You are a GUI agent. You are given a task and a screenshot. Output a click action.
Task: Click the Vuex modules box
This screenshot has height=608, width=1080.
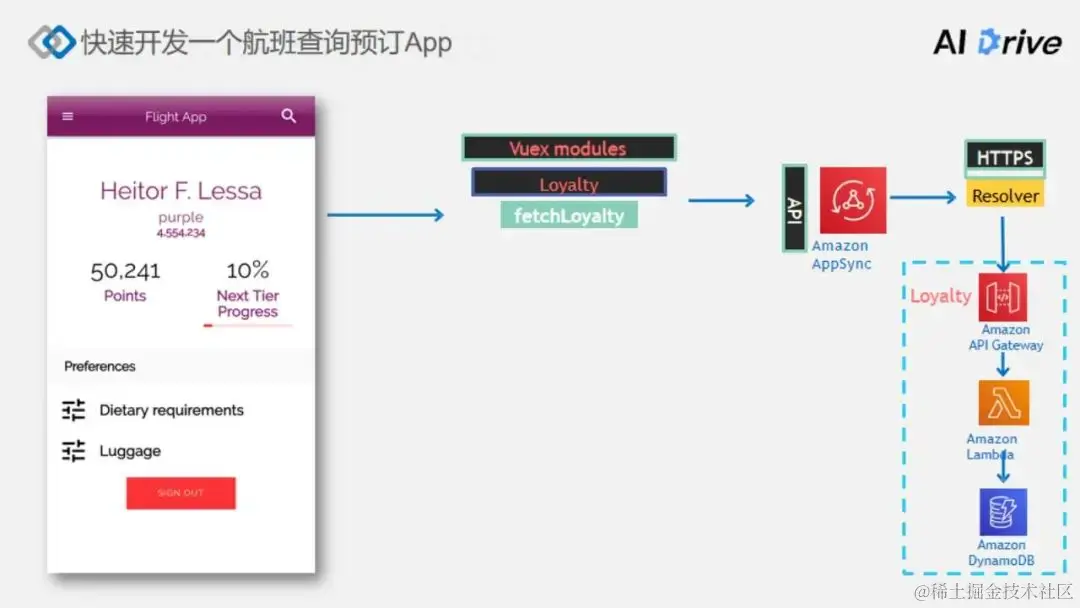(568, 148)
